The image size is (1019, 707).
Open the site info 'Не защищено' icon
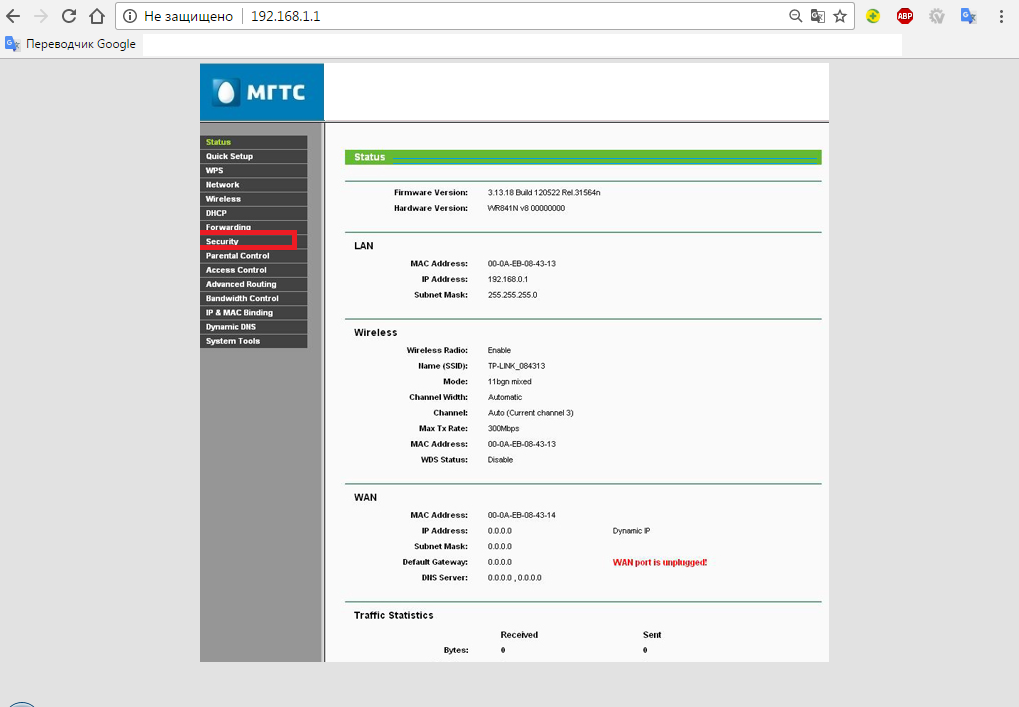(x=131, y=17)
